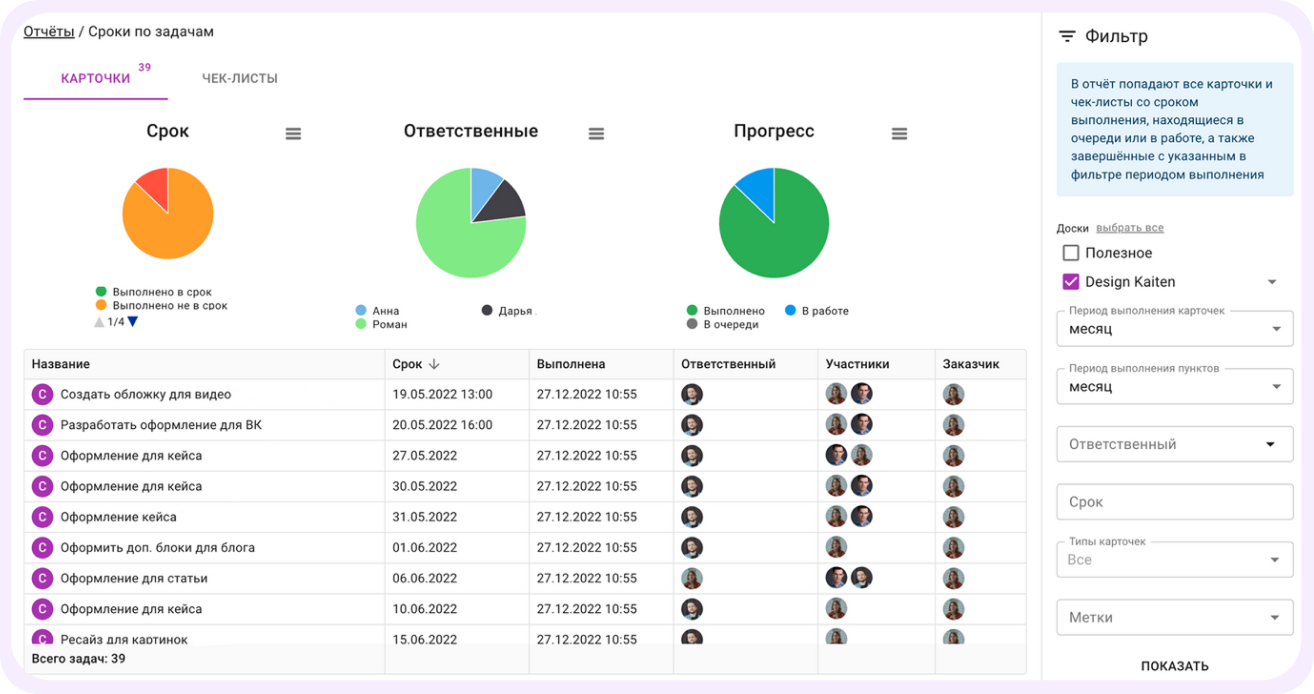Open the Прогресс chart menu icon
Viewport: 1314px width, 694px height.
pos(899,134)
